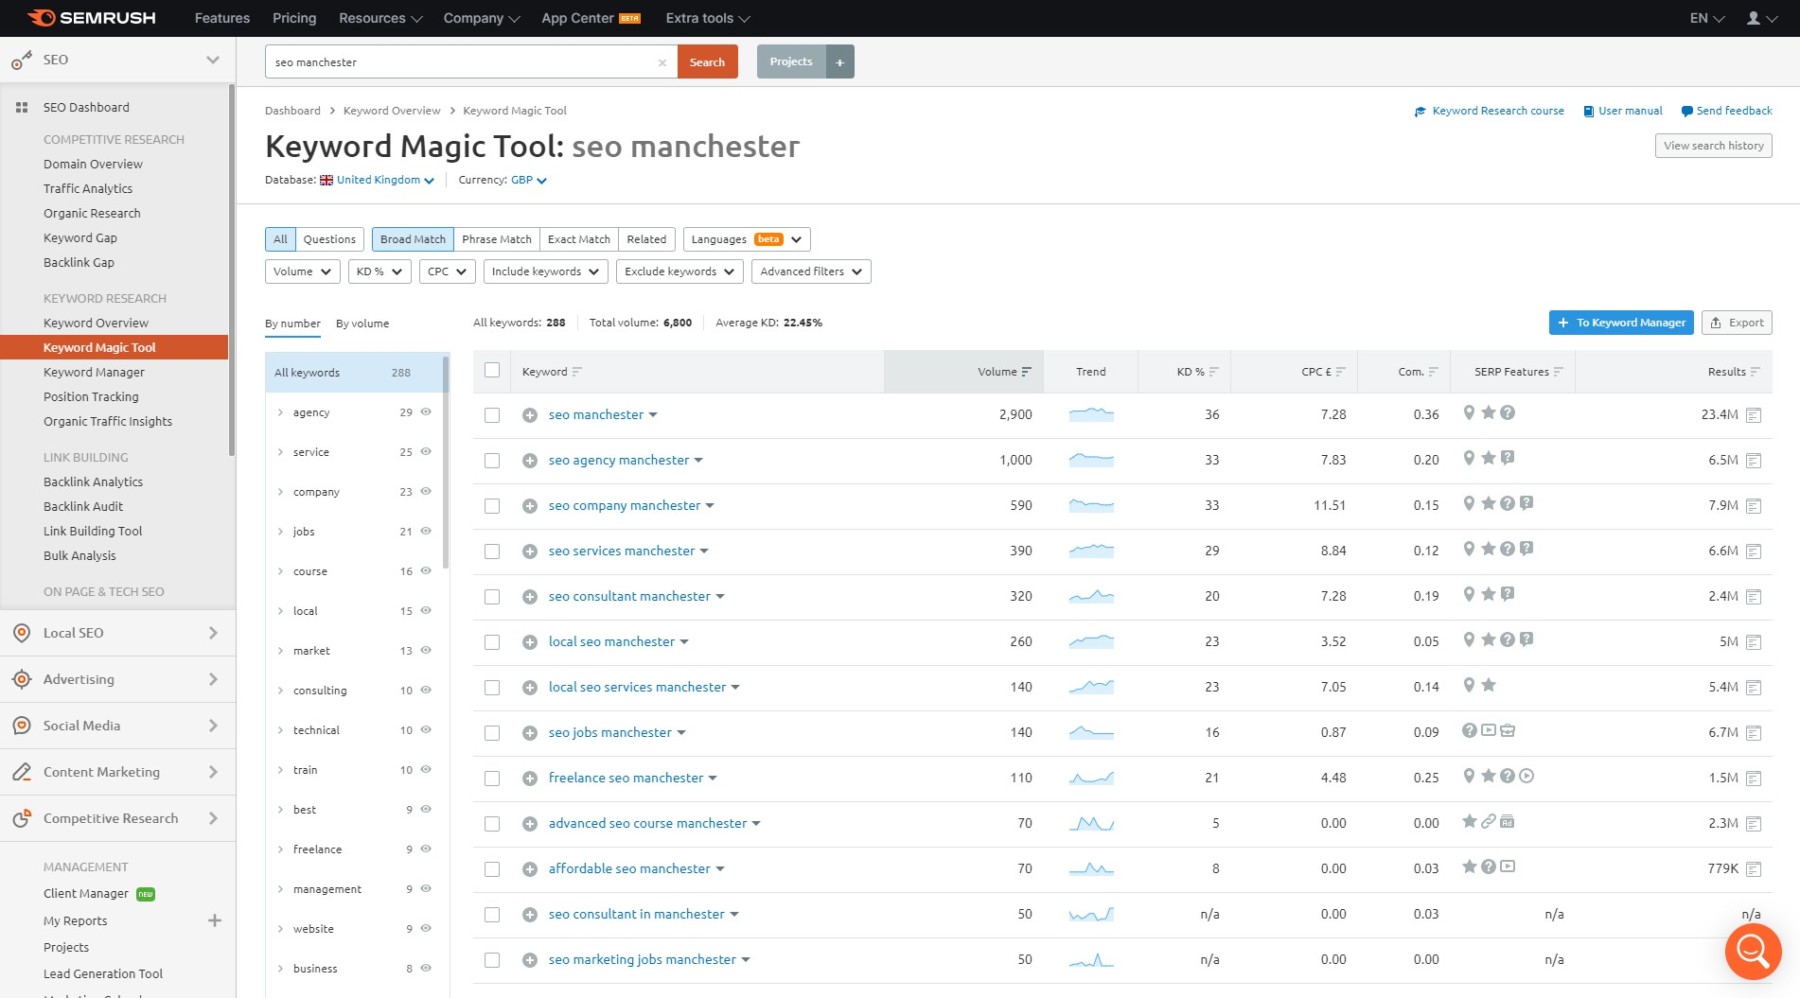Viewport: 1800px width, 998px height.
Task: Add seo manchester via plus icon
Action: tap(530, 415)
